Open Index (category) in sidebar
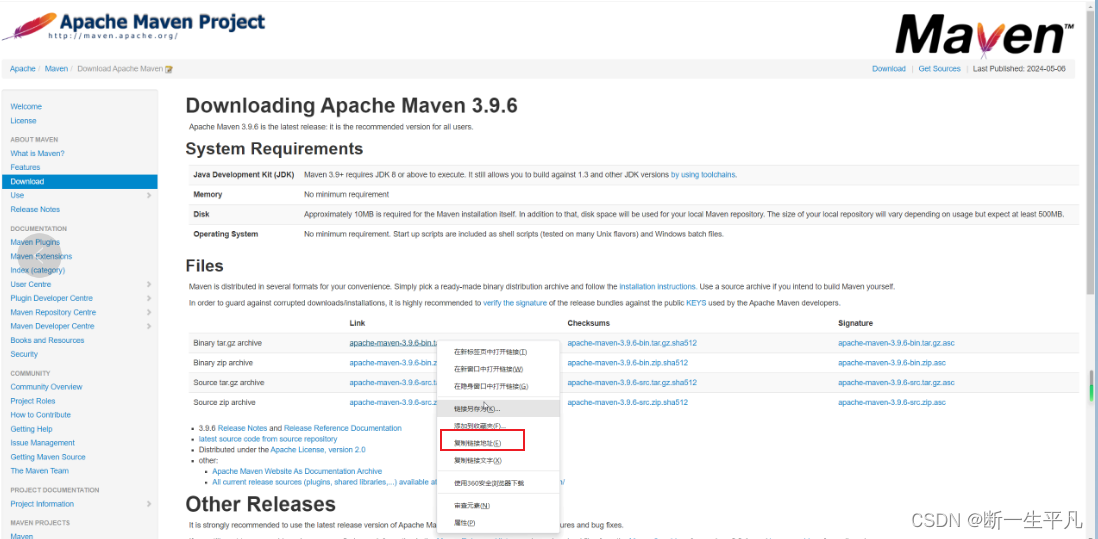The height and width of the screenshot is (539, 1098). (x=38, y=270)
